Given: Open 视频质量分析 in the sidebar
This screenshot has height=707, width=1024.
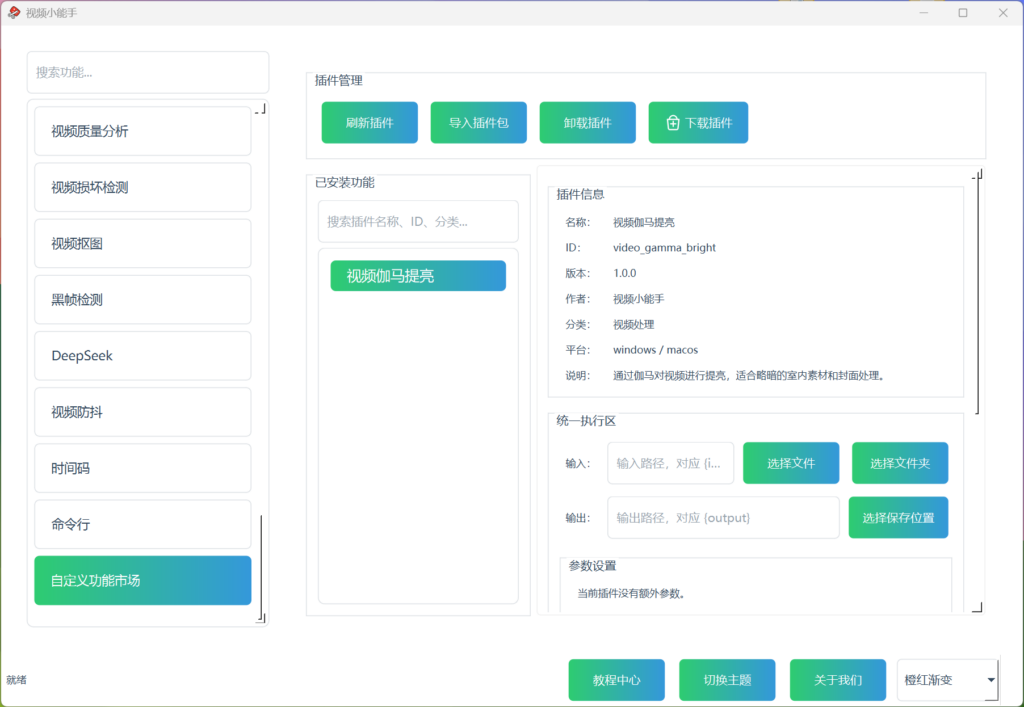Looking at the screenshot, I should 143,131.
